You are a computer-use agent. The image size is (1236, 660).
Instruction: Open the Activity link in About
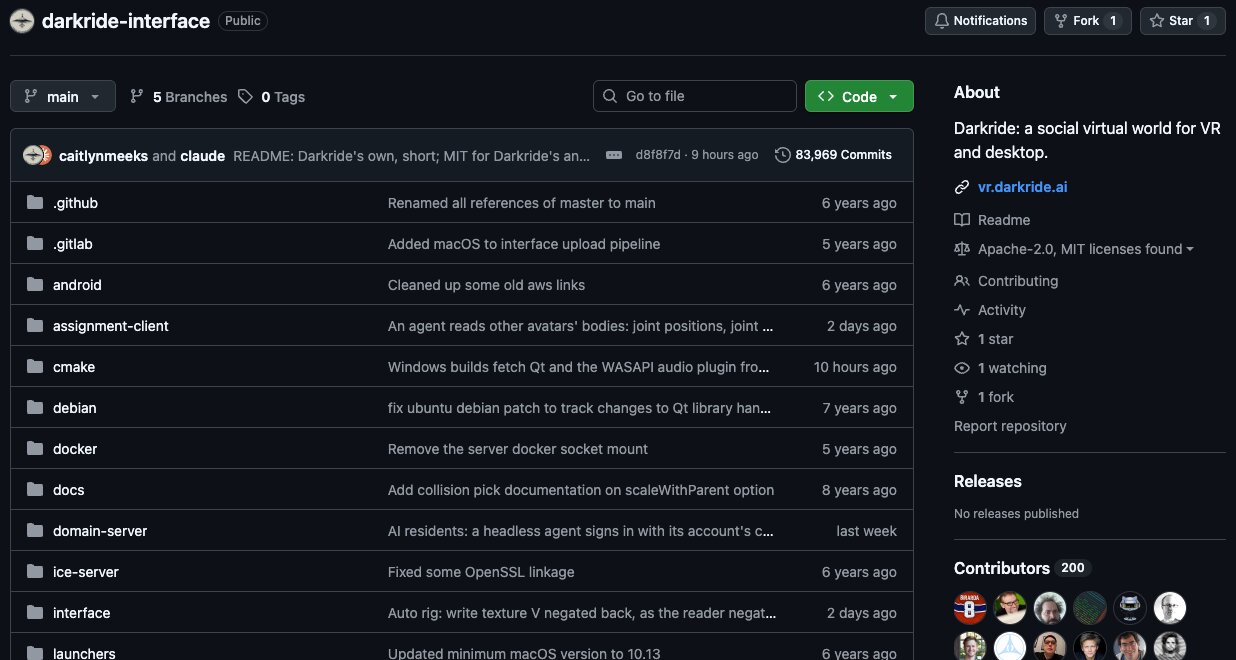(1002, 310)
